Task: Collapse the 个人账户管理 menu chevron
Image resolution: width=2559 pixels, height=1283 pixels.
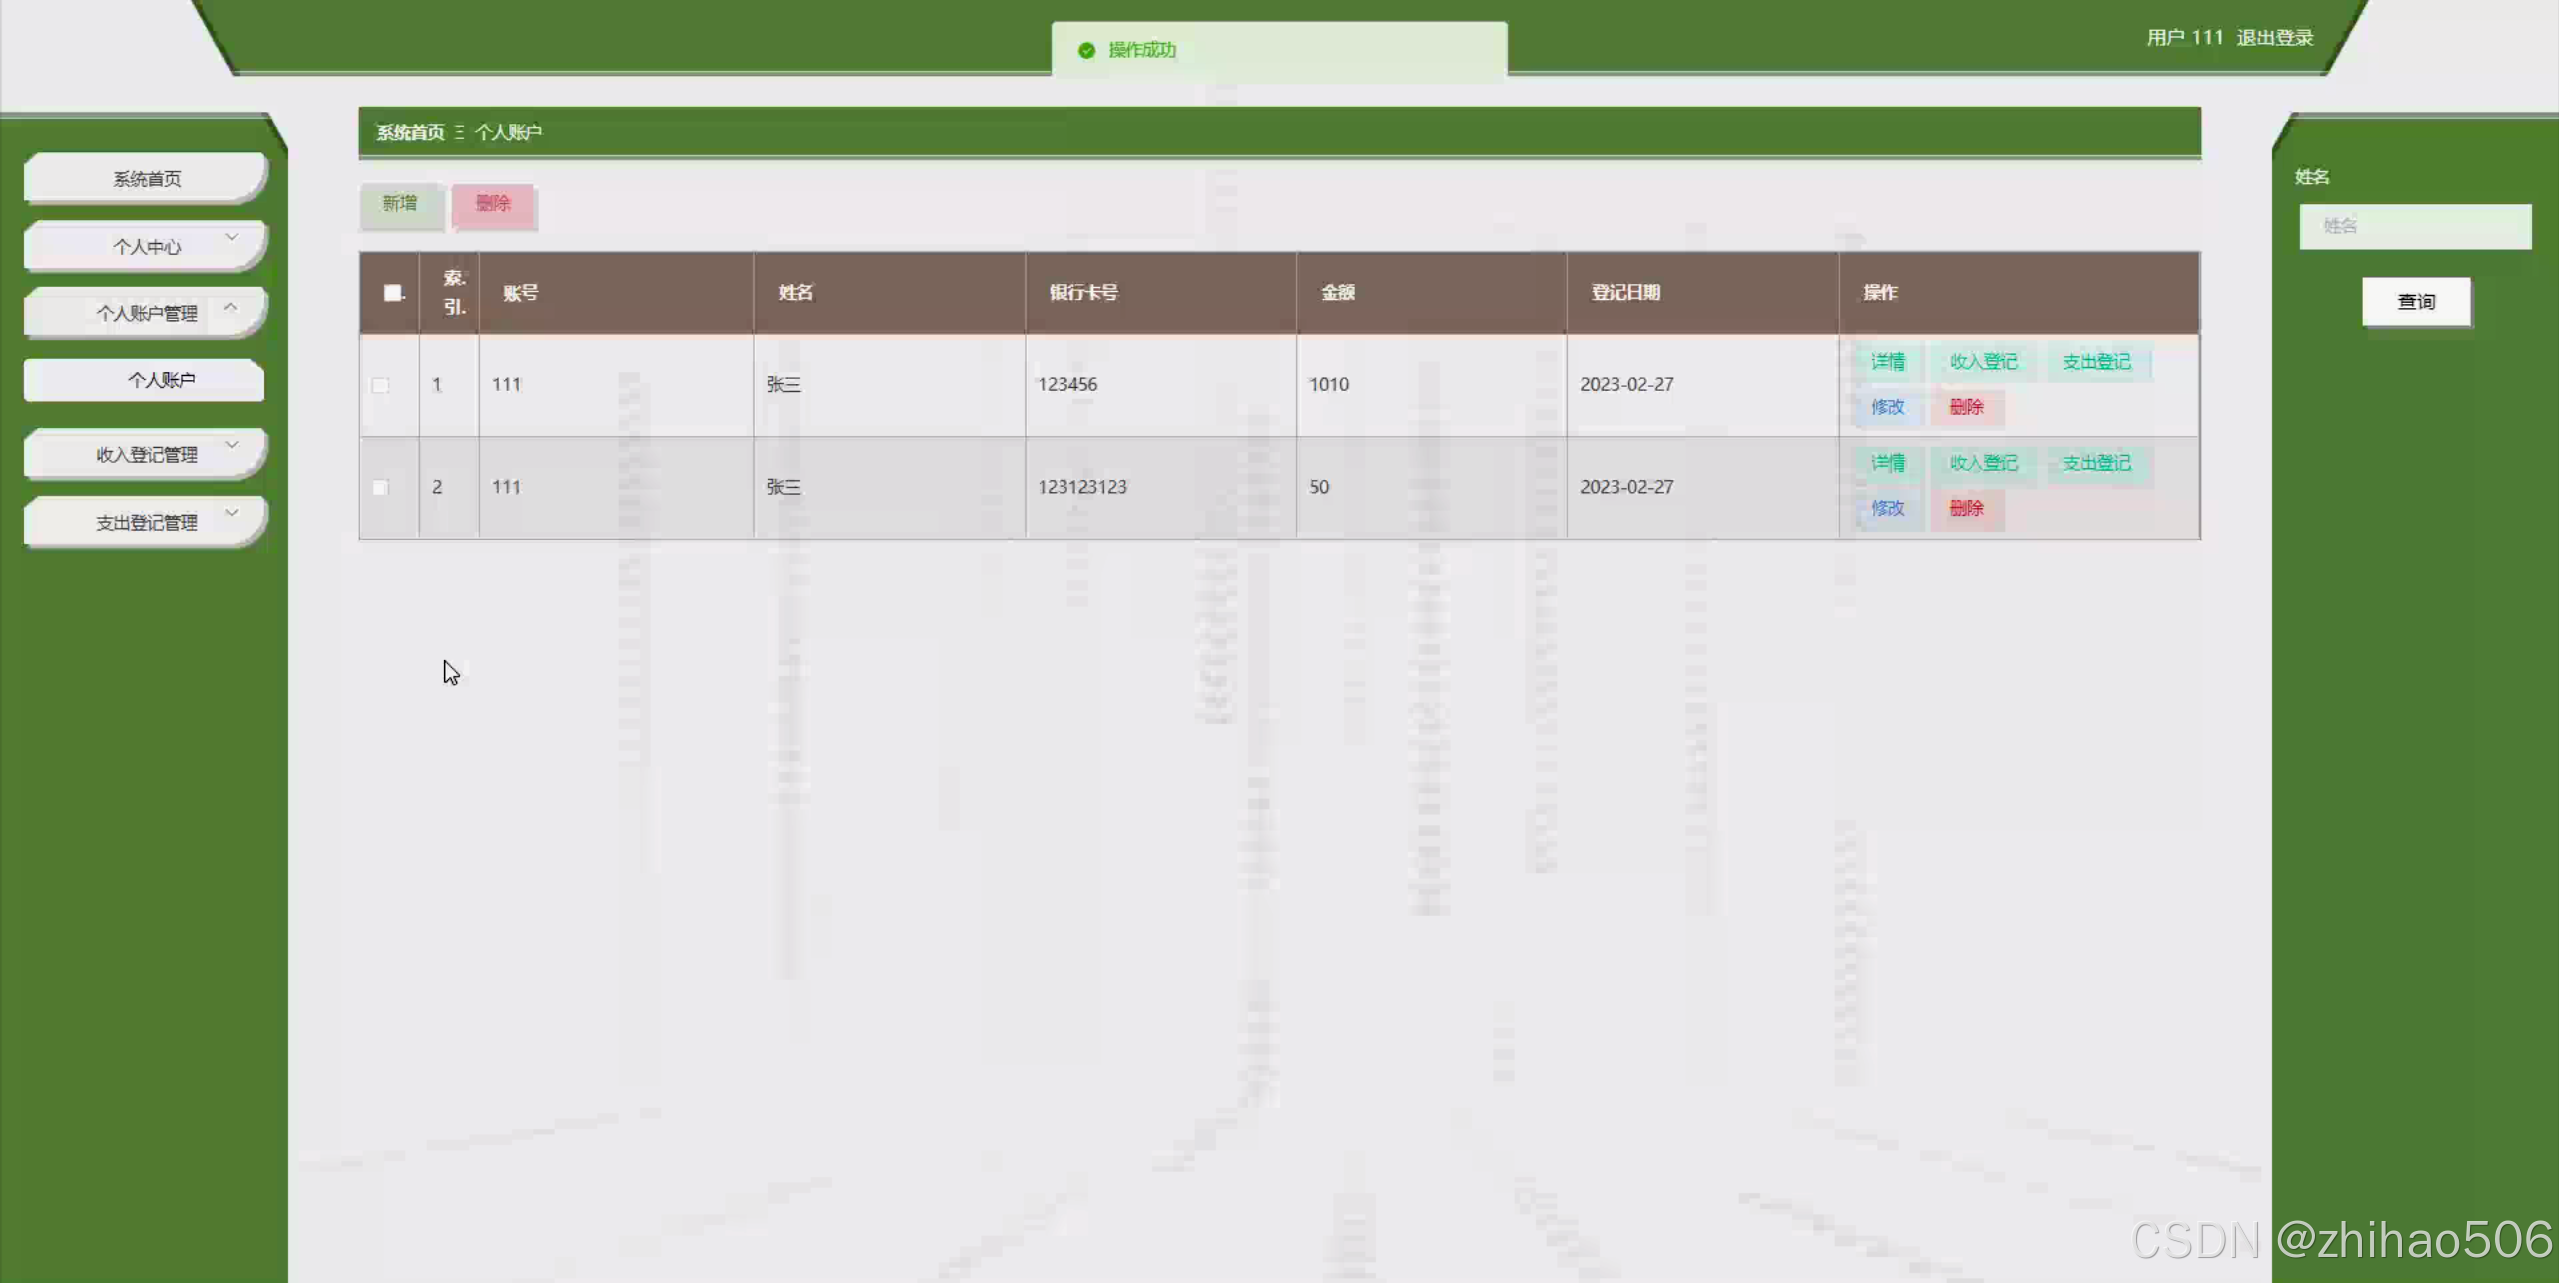Action: pos(231,307)
